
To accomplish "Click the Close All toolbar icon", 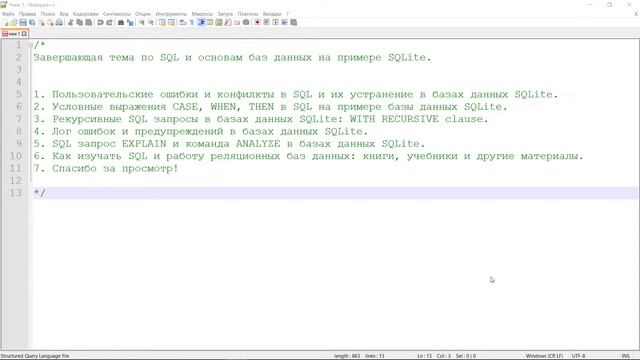I will point(50,22).
